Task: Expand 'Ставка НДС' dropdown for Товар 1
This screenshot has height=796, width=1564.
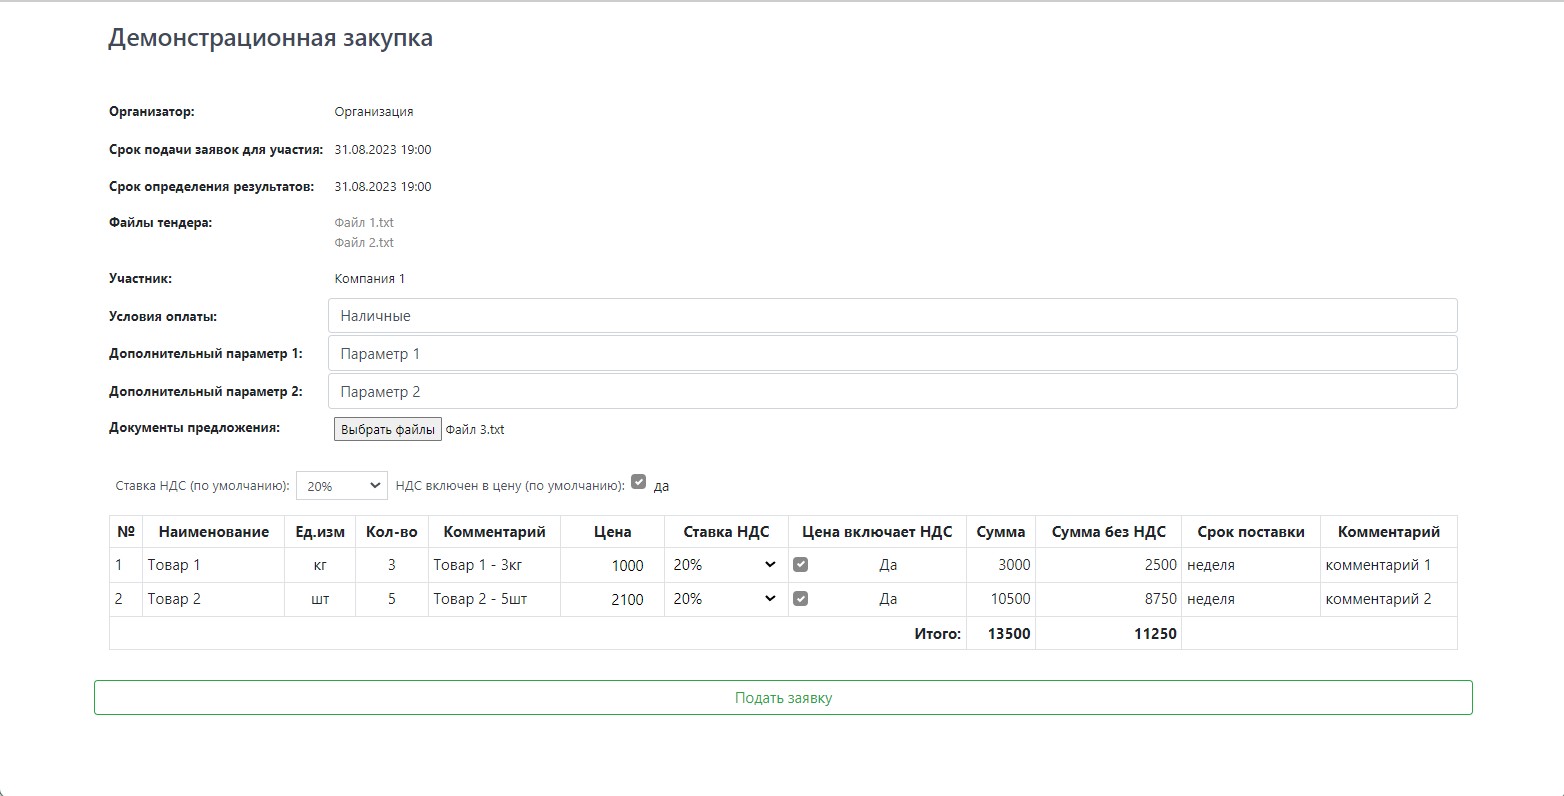Action: 725,565
